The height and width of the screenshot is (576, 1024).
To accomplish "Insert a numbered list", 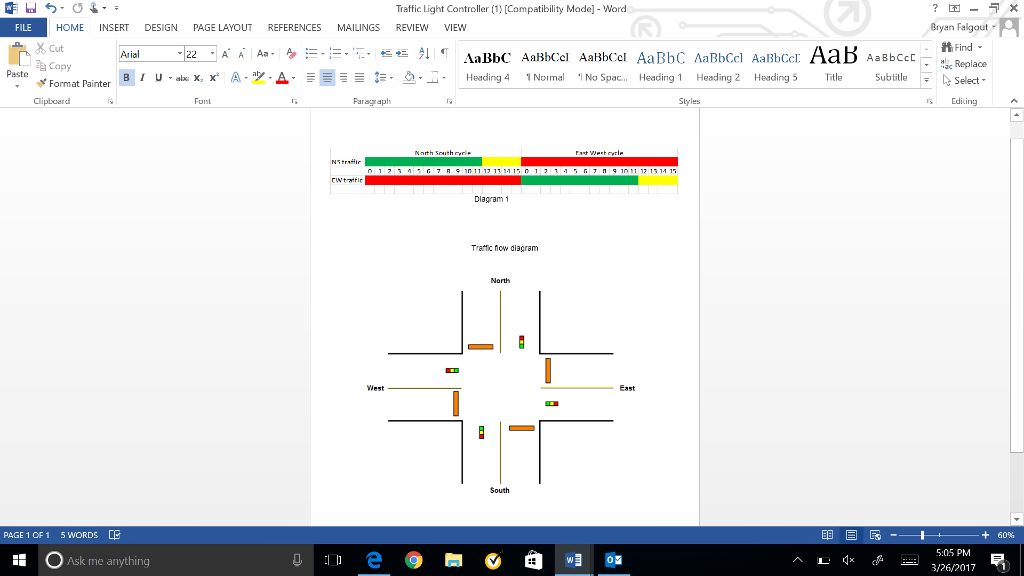I will click(335, 54).
